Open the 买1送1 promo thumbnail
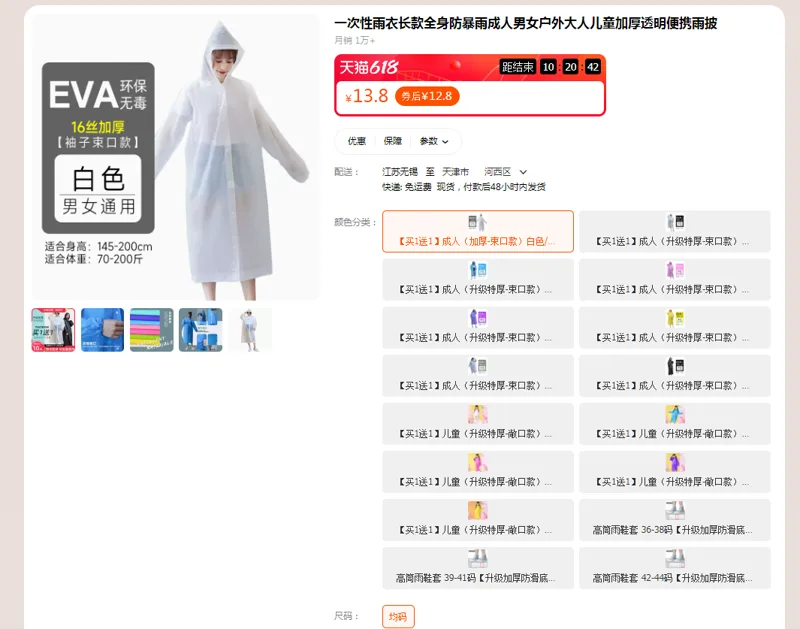The image size is (800, 629). (x=53, y=330)
